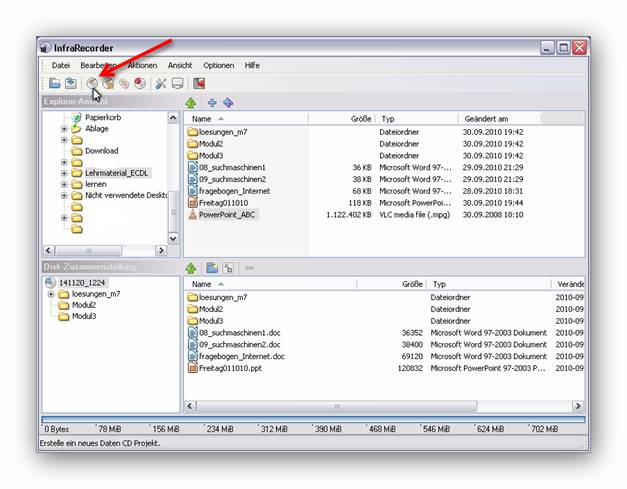Screen dimensions: 627x489
Task: Open a project with the folder toolbar icon
Action: (54, 83)
